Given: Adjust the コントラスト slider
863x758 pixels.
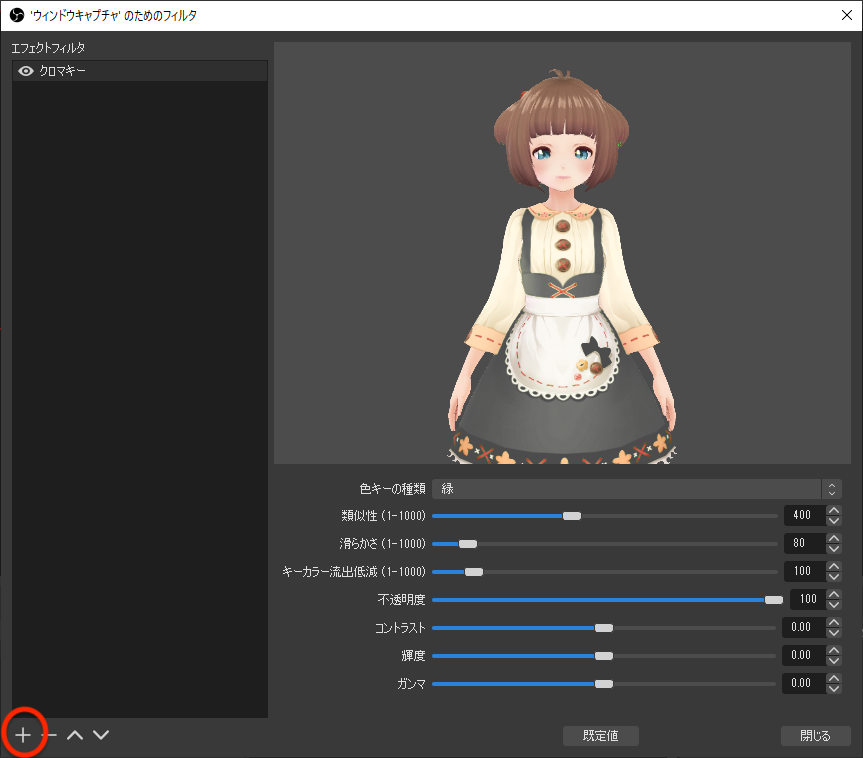Looking at the screenshot, I should [x=604, y=628].
